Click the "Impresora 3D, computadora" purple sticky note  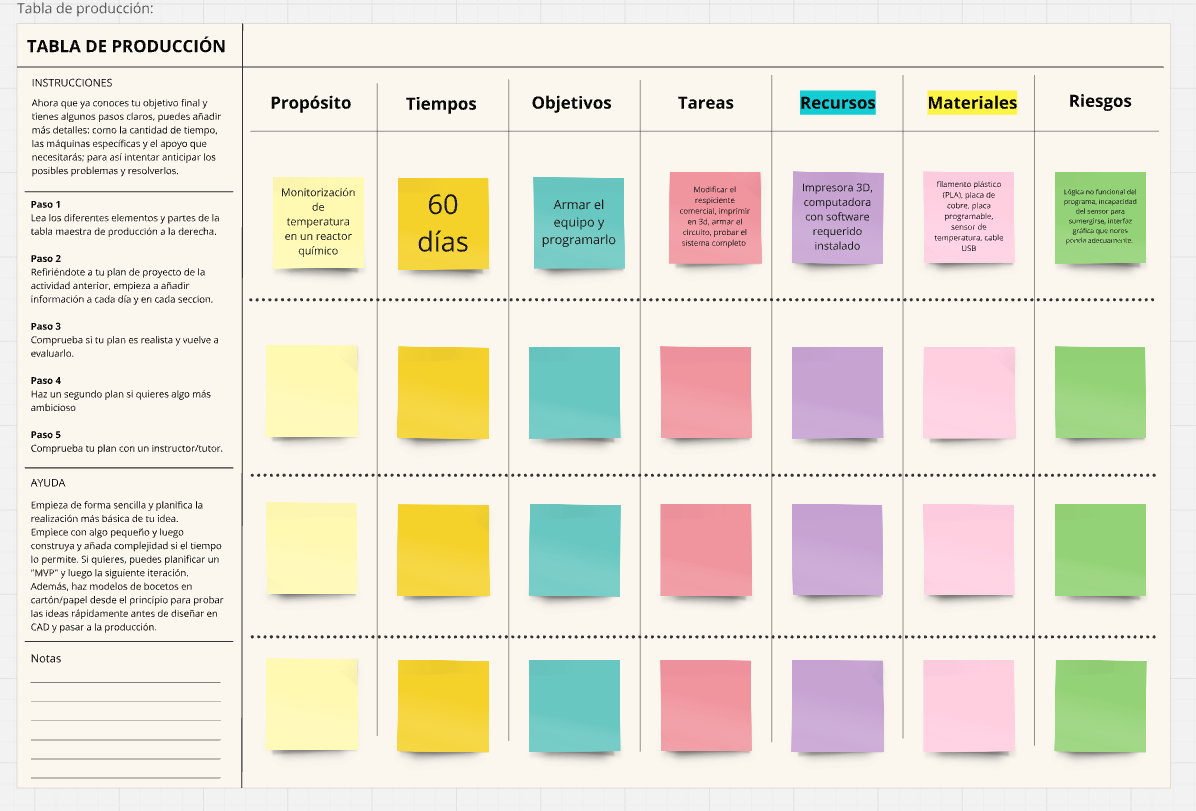[836, 217]
